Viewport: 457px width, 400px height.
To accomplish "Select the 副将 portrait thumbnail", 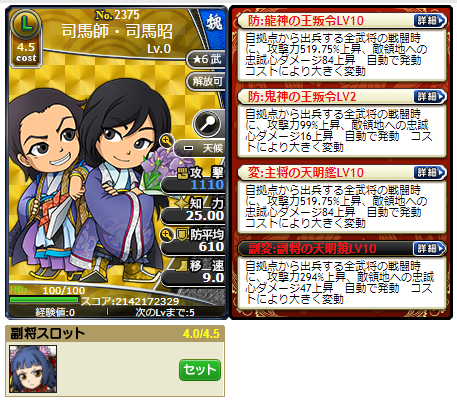I will tap(33, 369).
